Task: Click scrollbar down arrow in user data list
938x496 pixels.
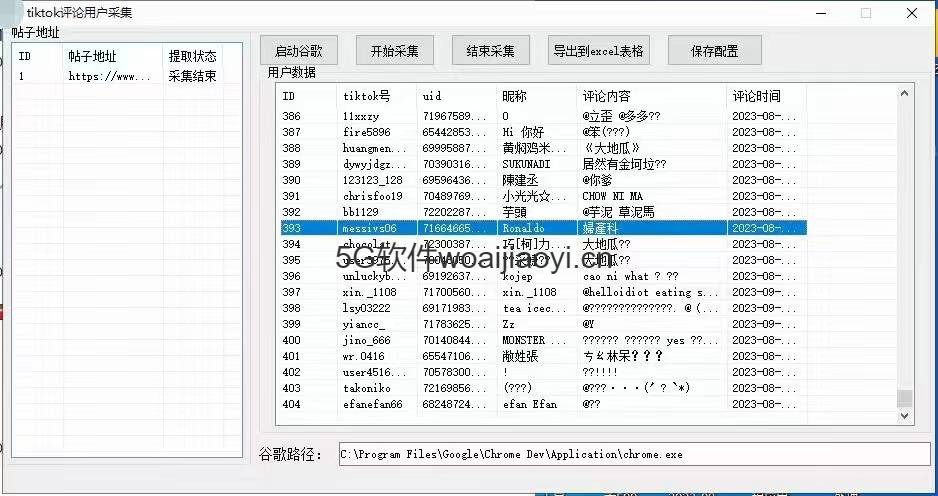Action: click(904, 415)
